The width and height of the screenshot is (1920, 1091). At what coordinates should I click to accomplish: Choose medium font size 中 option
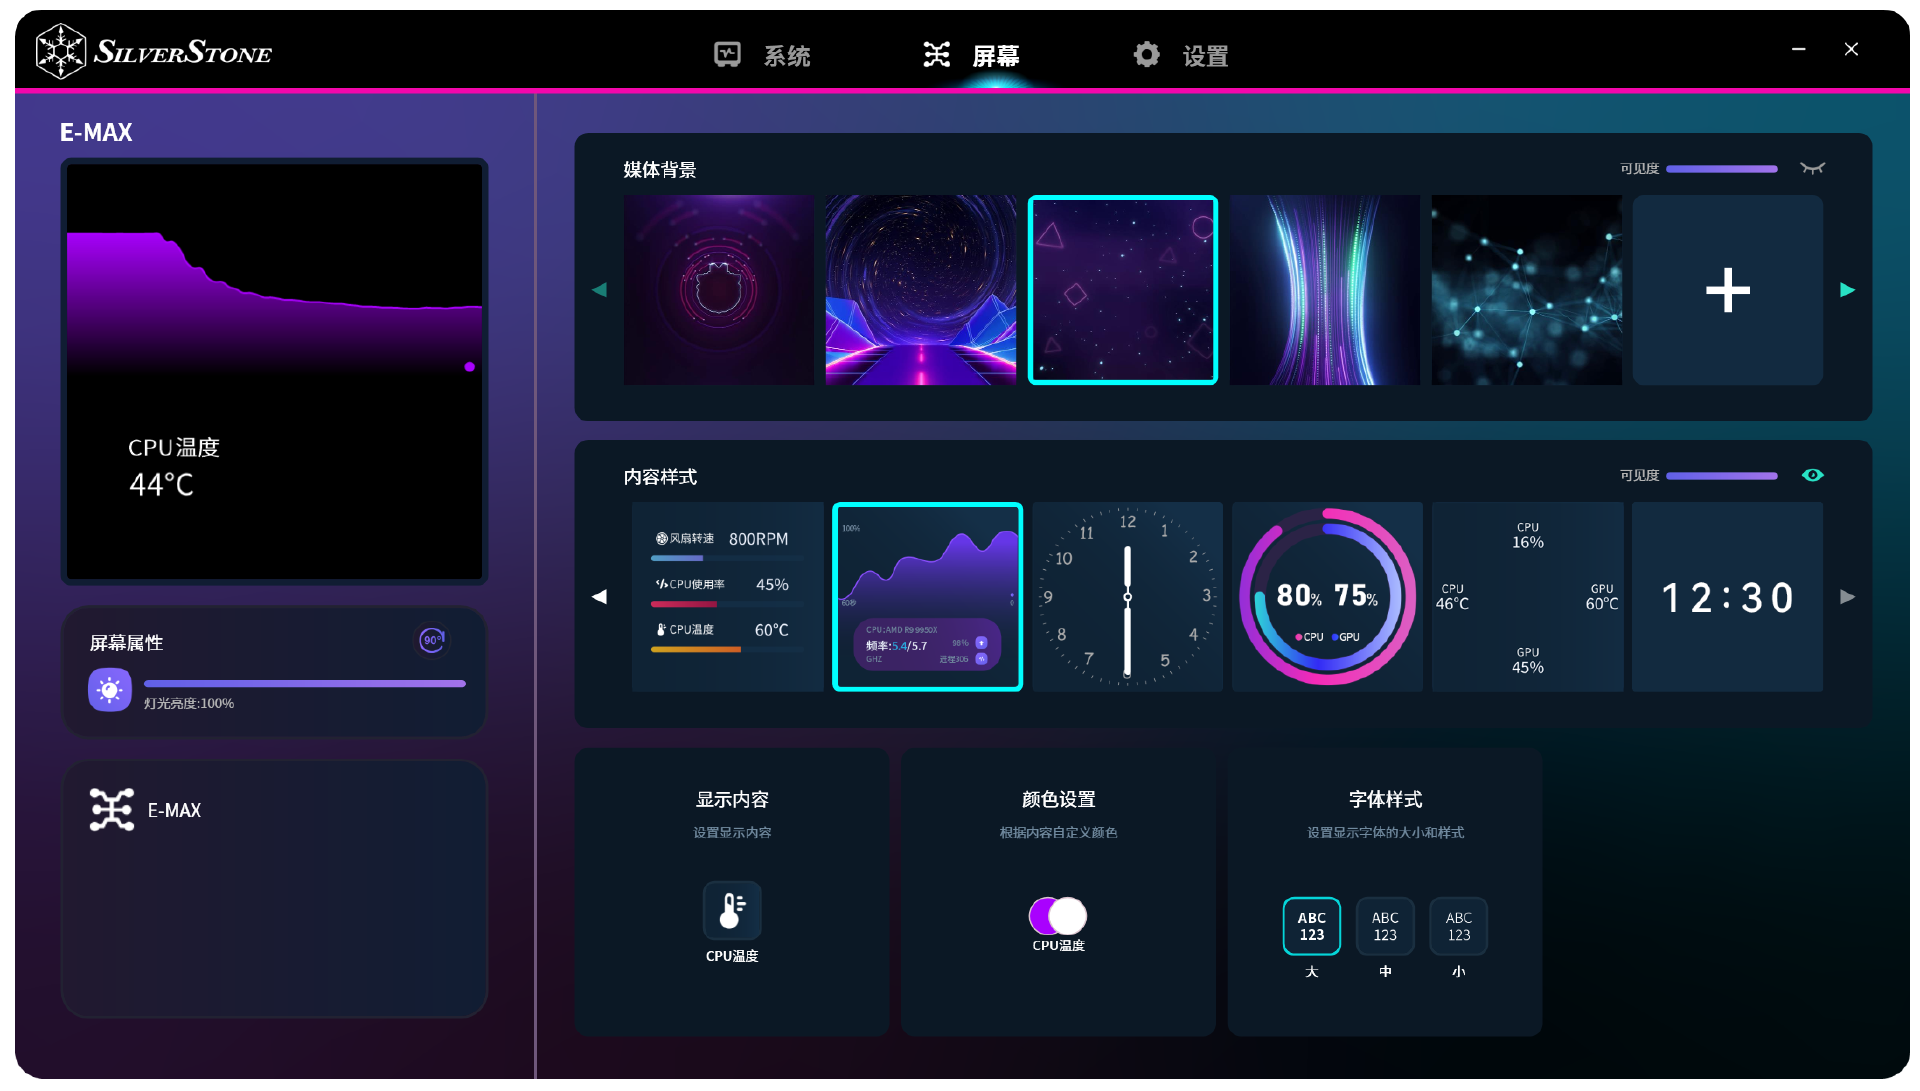point(1385,926)
